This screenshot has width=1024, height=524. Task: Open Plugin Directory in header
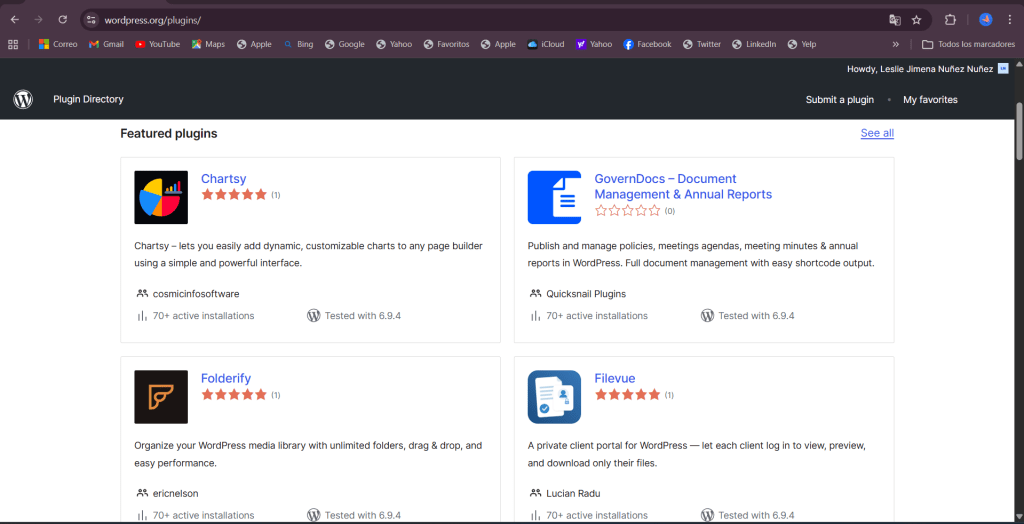pyautogui.click(x=88, y=99)
